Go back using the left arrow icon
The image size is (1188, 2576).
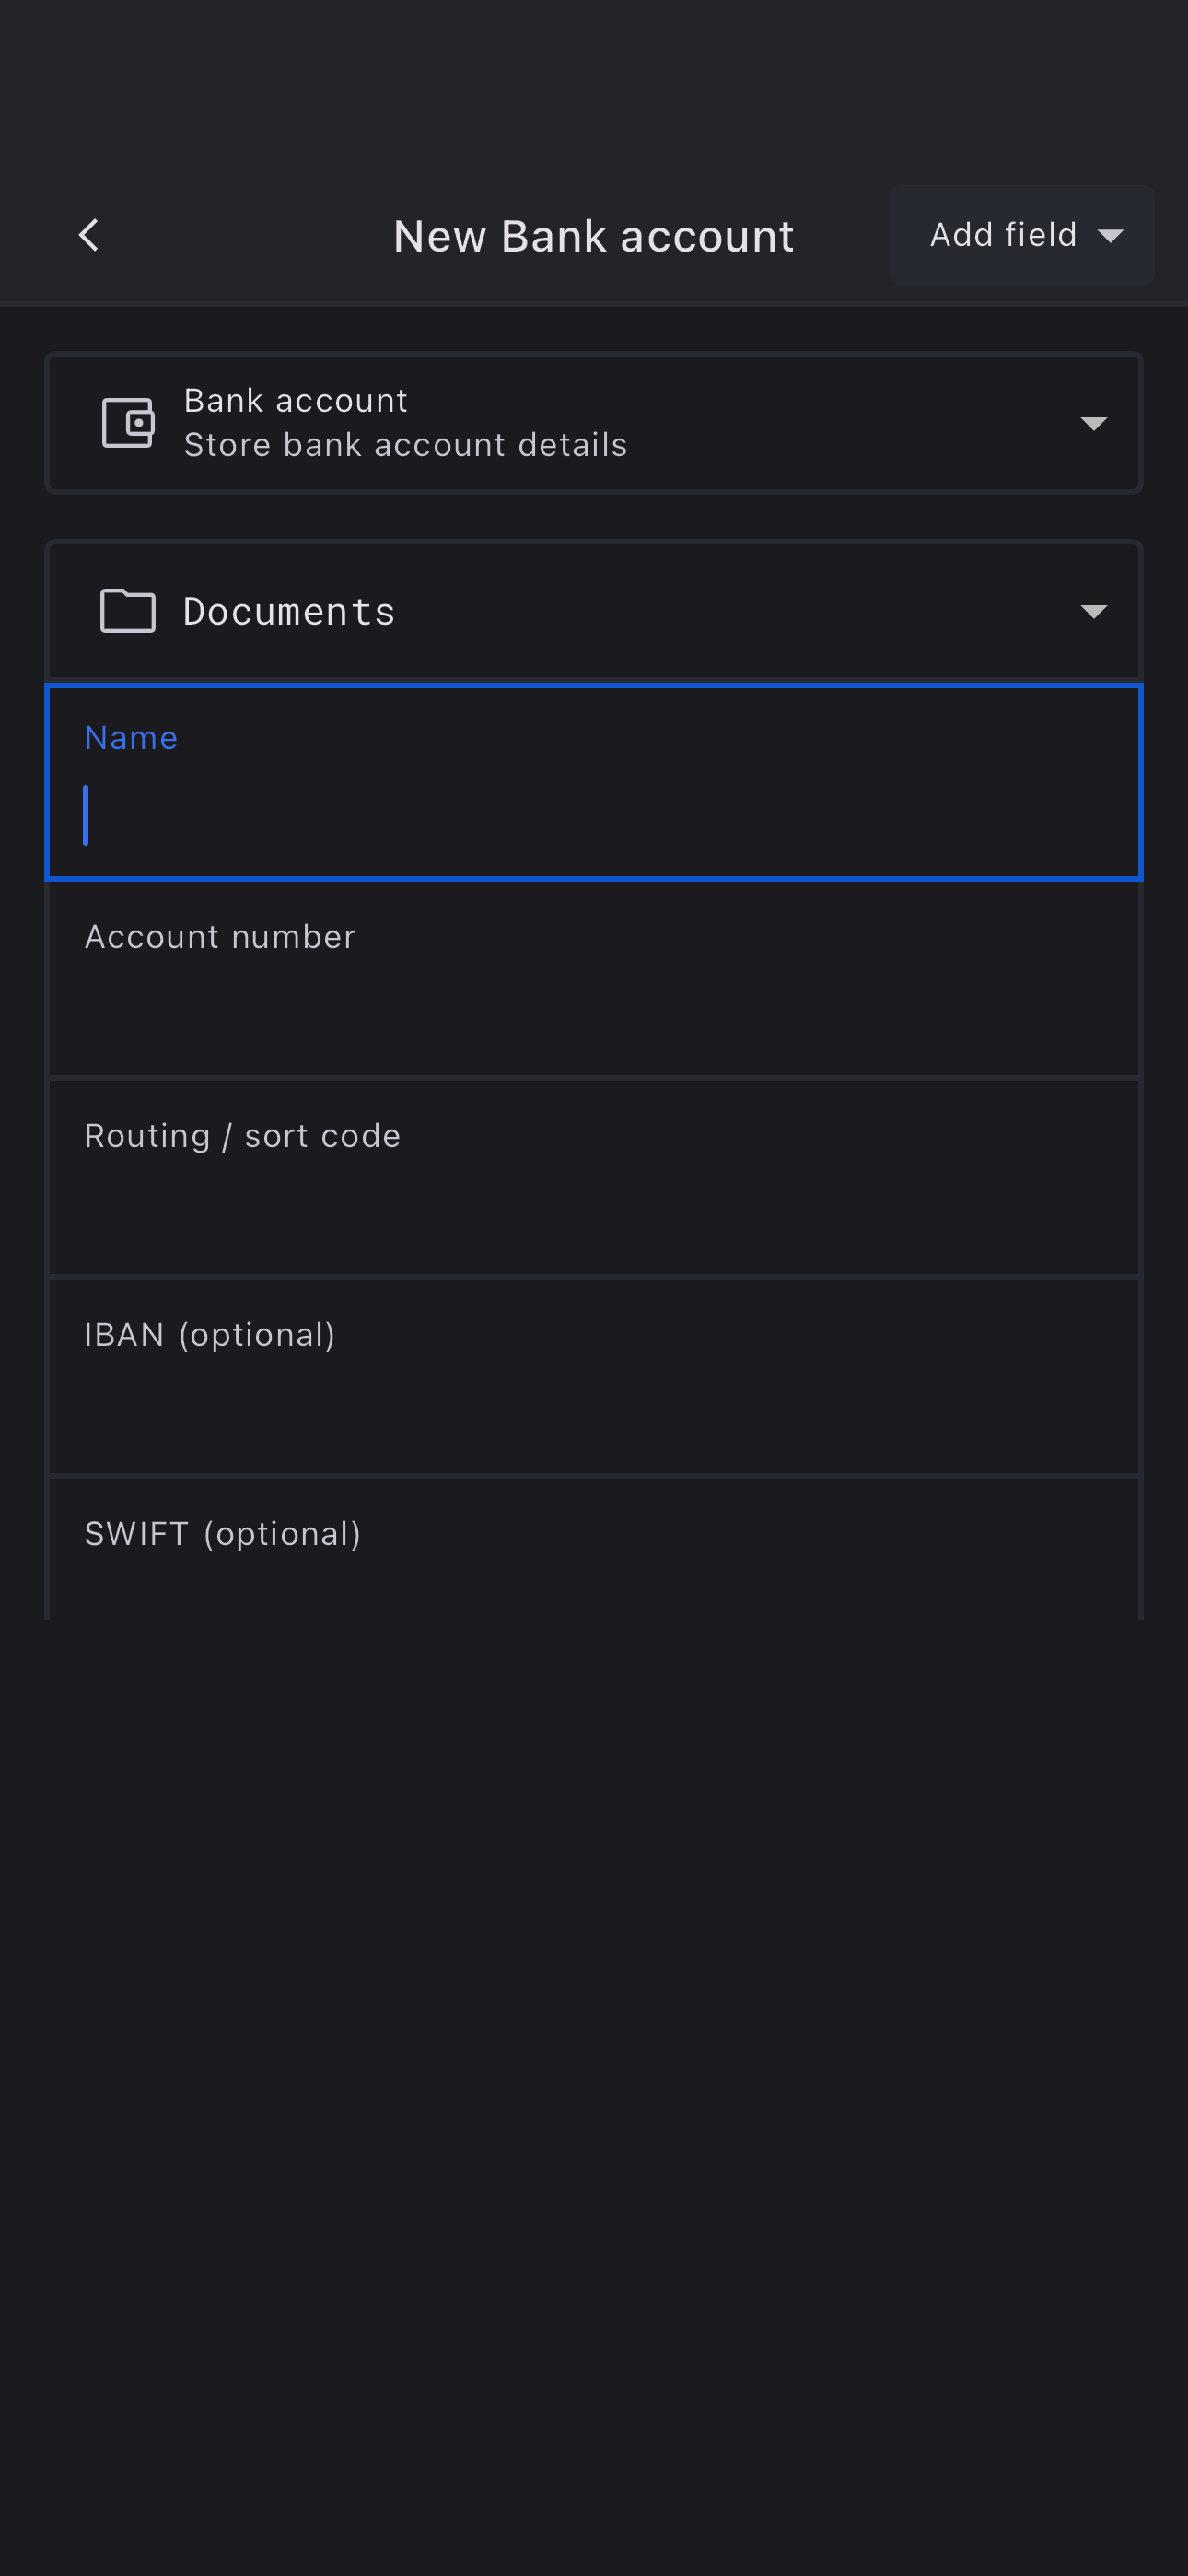(88, 236)
